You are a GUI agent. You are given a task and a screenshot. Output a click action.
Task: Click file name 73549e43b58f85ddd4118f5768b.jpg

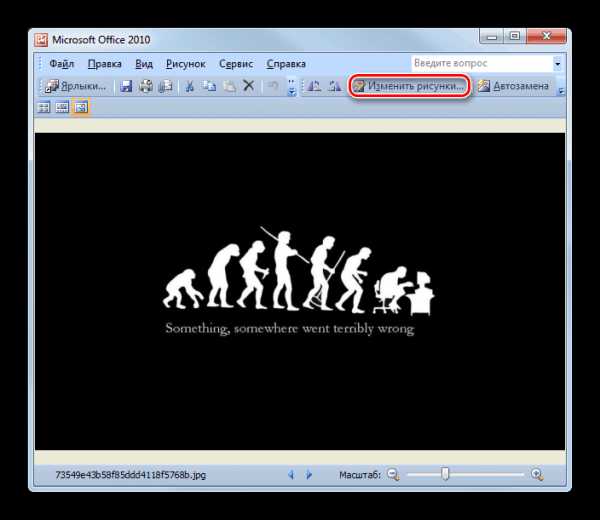pyautogui.click(x=131, y=475)
